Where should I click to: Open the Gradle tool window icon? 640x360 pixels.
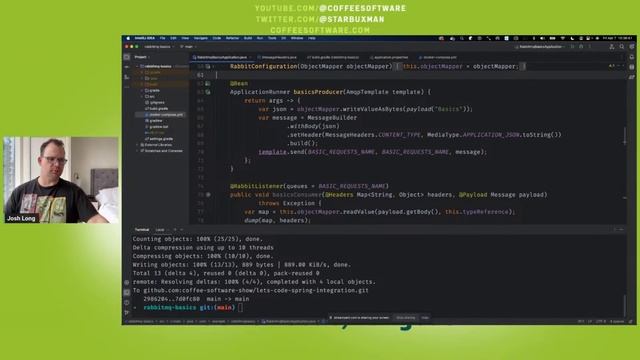(632, 77)
